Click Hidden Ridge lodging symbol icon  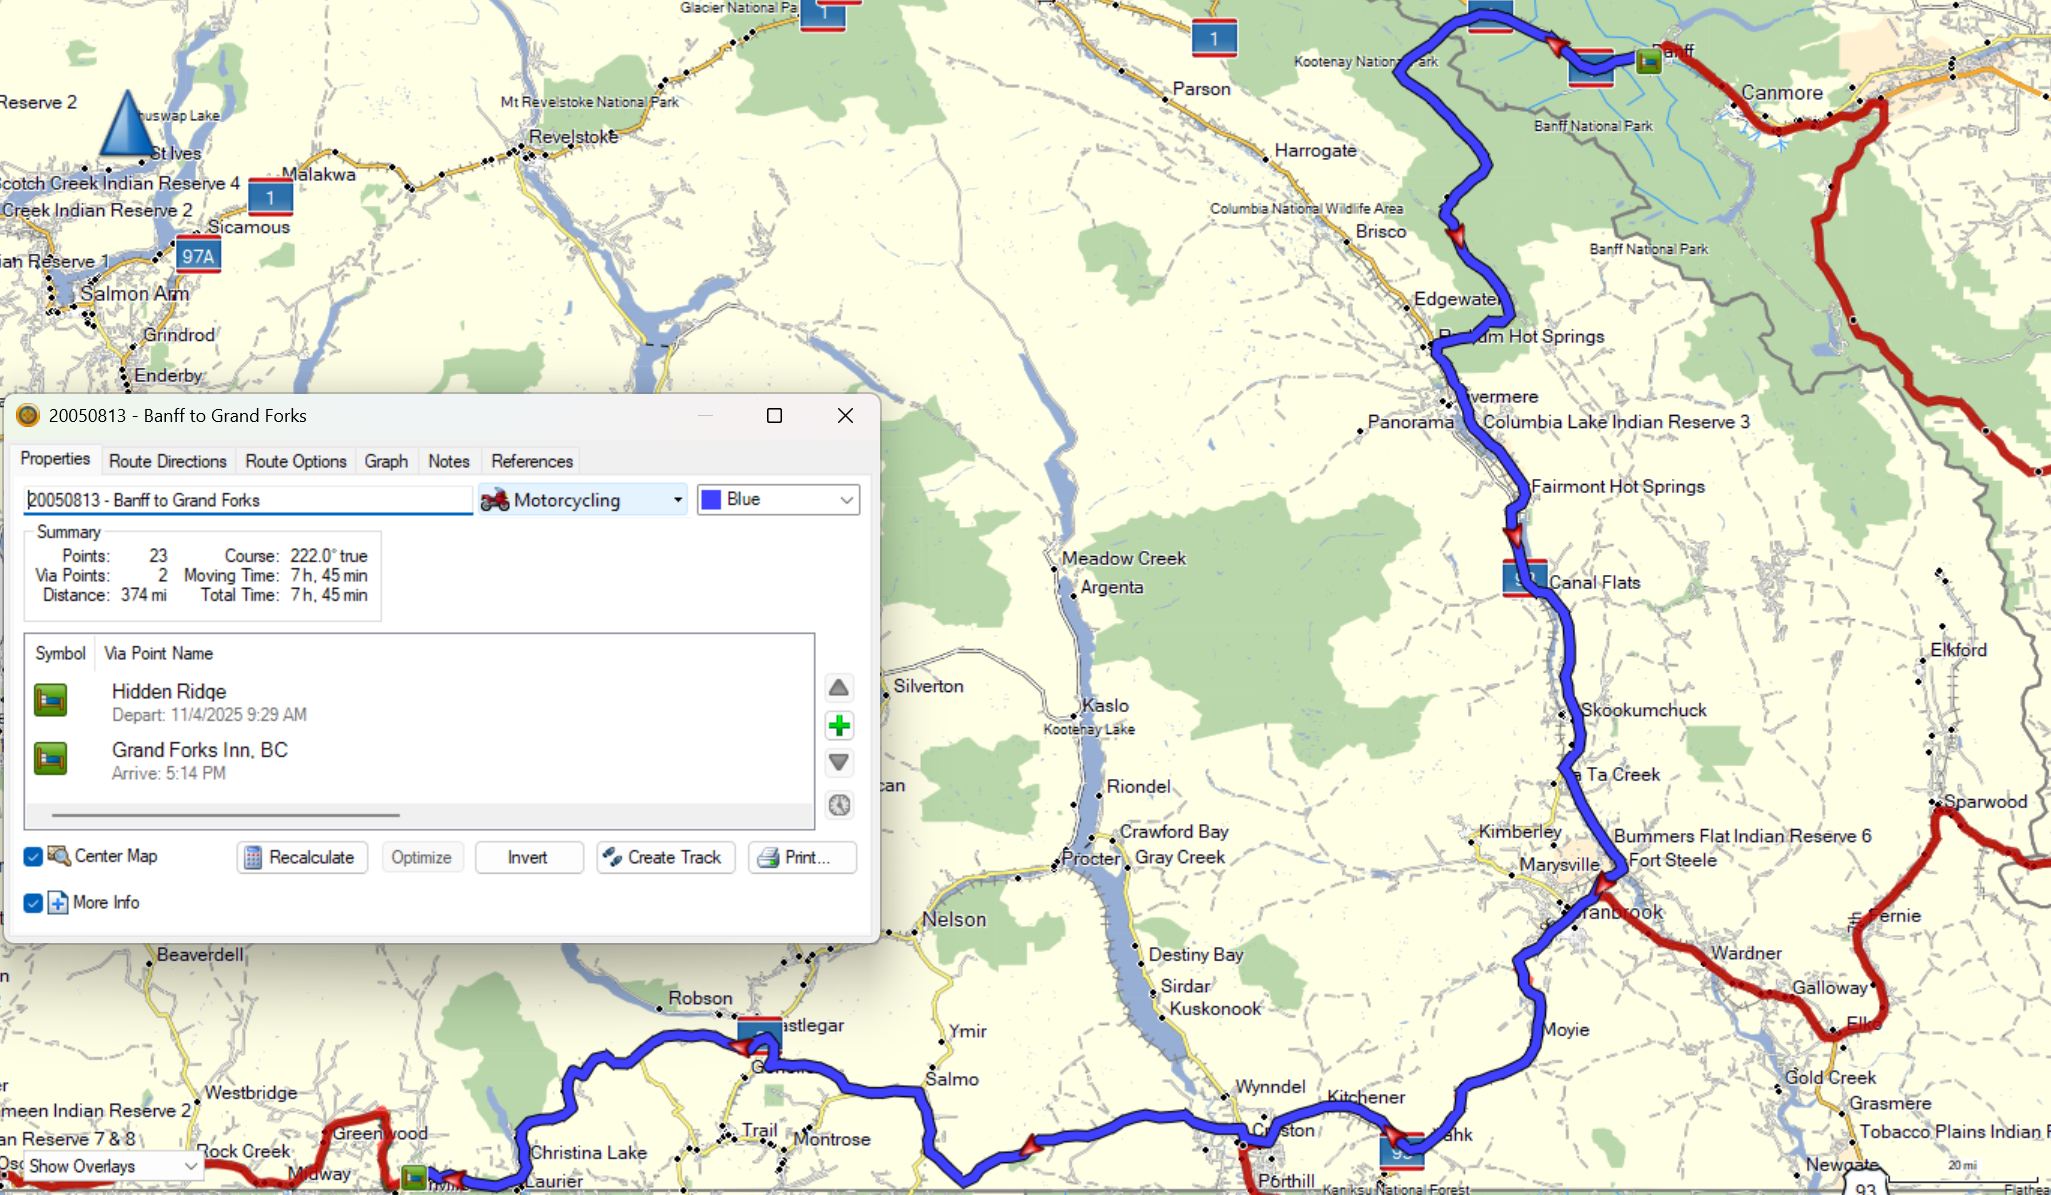pos(51,700)
